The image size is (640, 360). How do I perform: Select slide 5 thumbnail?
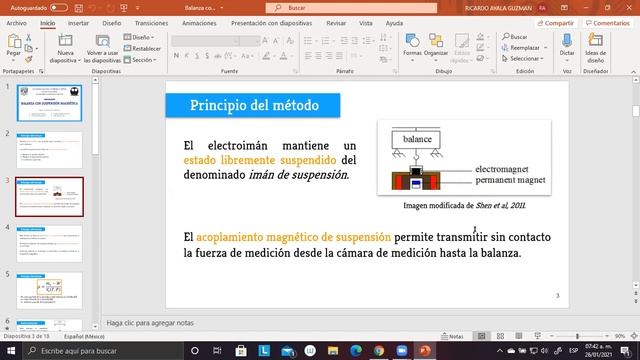[49, 291]
